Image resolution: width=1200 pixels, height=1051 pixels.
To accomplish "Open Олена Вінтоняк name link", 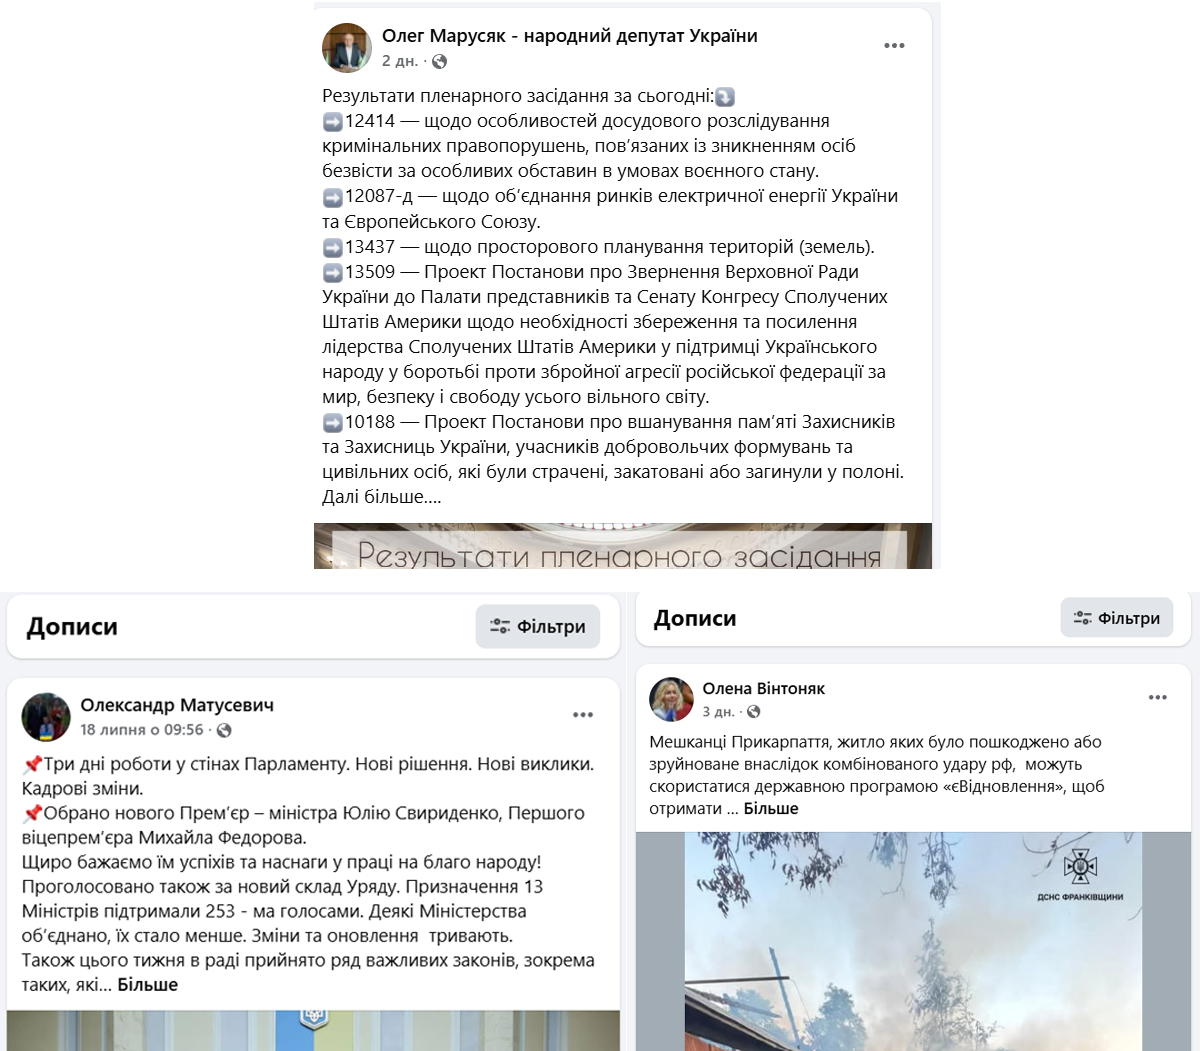I will coord(764,688).
